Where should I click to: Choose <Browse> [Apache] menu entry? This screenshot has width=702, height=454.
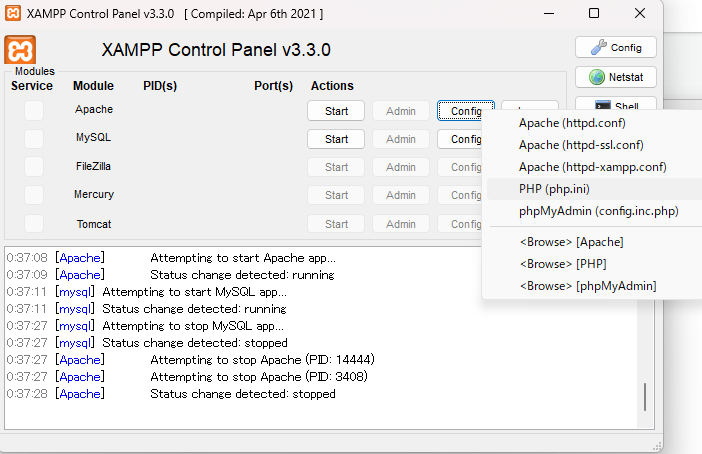coord(594,242)
